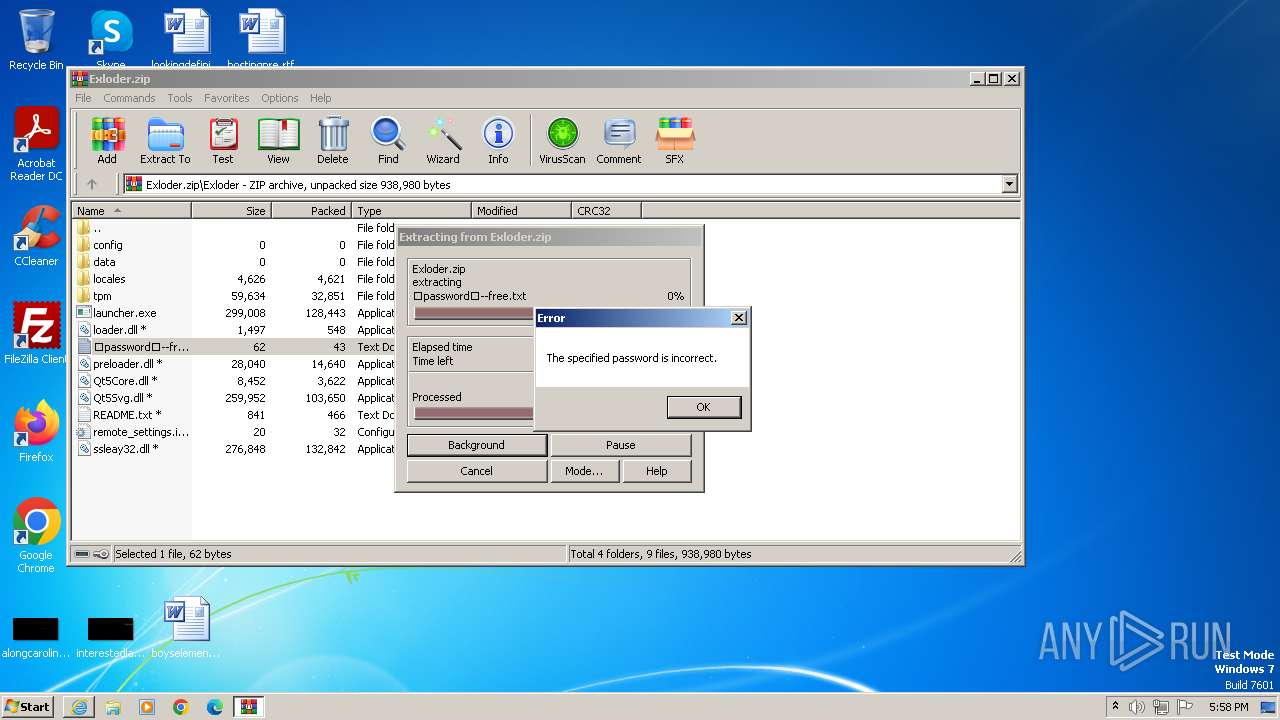Screen dimensions: 1280x720
Task: Open Microsoft Edge from taskbar
Action: click(x=215, y=707)
